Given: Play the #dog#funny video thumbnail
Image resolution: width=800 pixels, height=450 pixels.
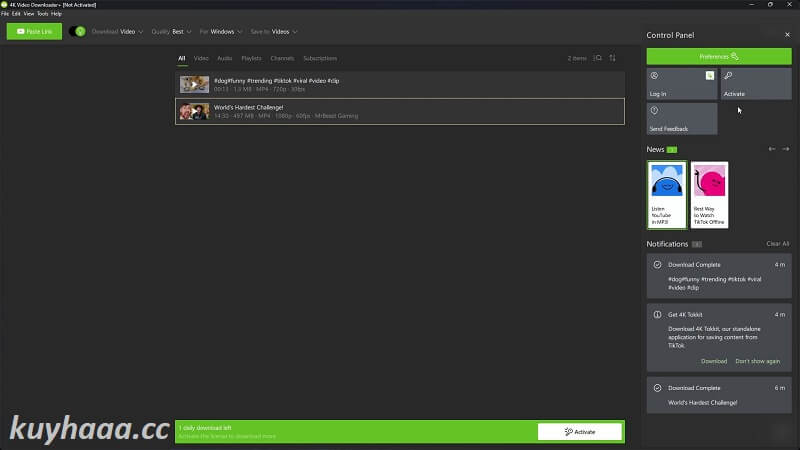Looking at the screenshot, I should [194, 84].
